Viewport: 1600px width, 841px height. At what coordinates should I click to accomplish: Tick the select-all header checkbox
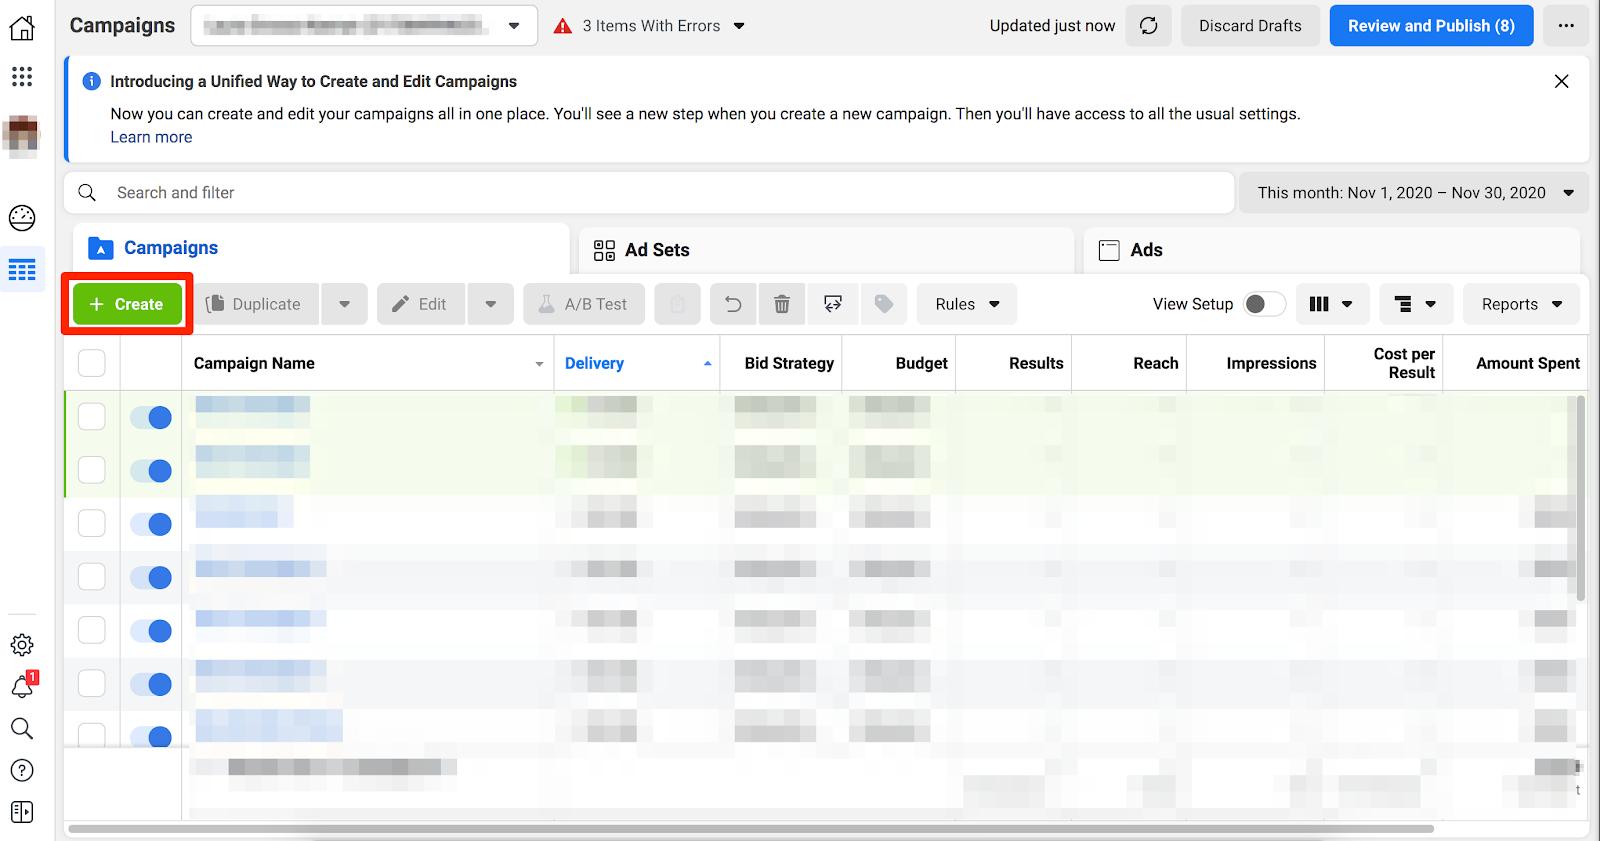point(92,363)
